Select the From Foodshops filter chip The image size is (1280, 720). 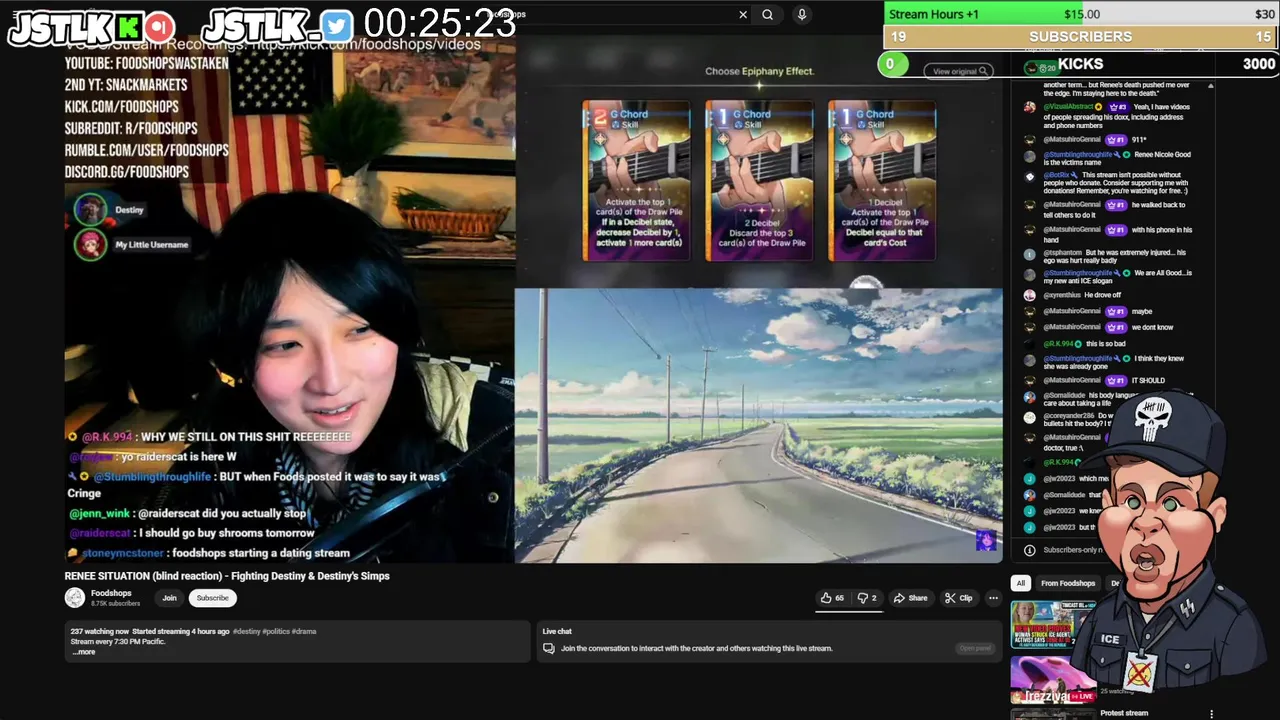click(x=1068, y=583)
